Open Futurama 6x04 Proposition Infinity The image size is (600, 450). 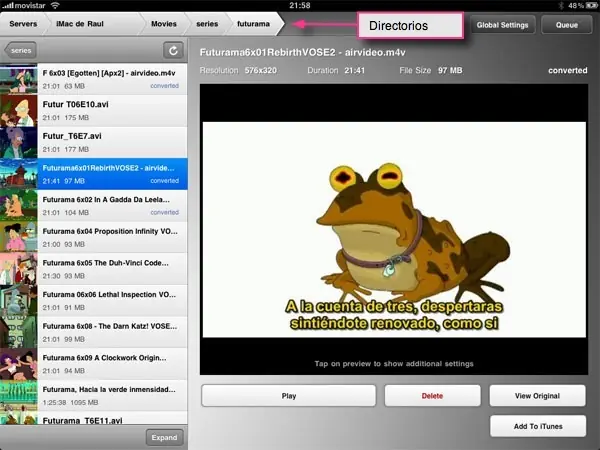point(94,237)
